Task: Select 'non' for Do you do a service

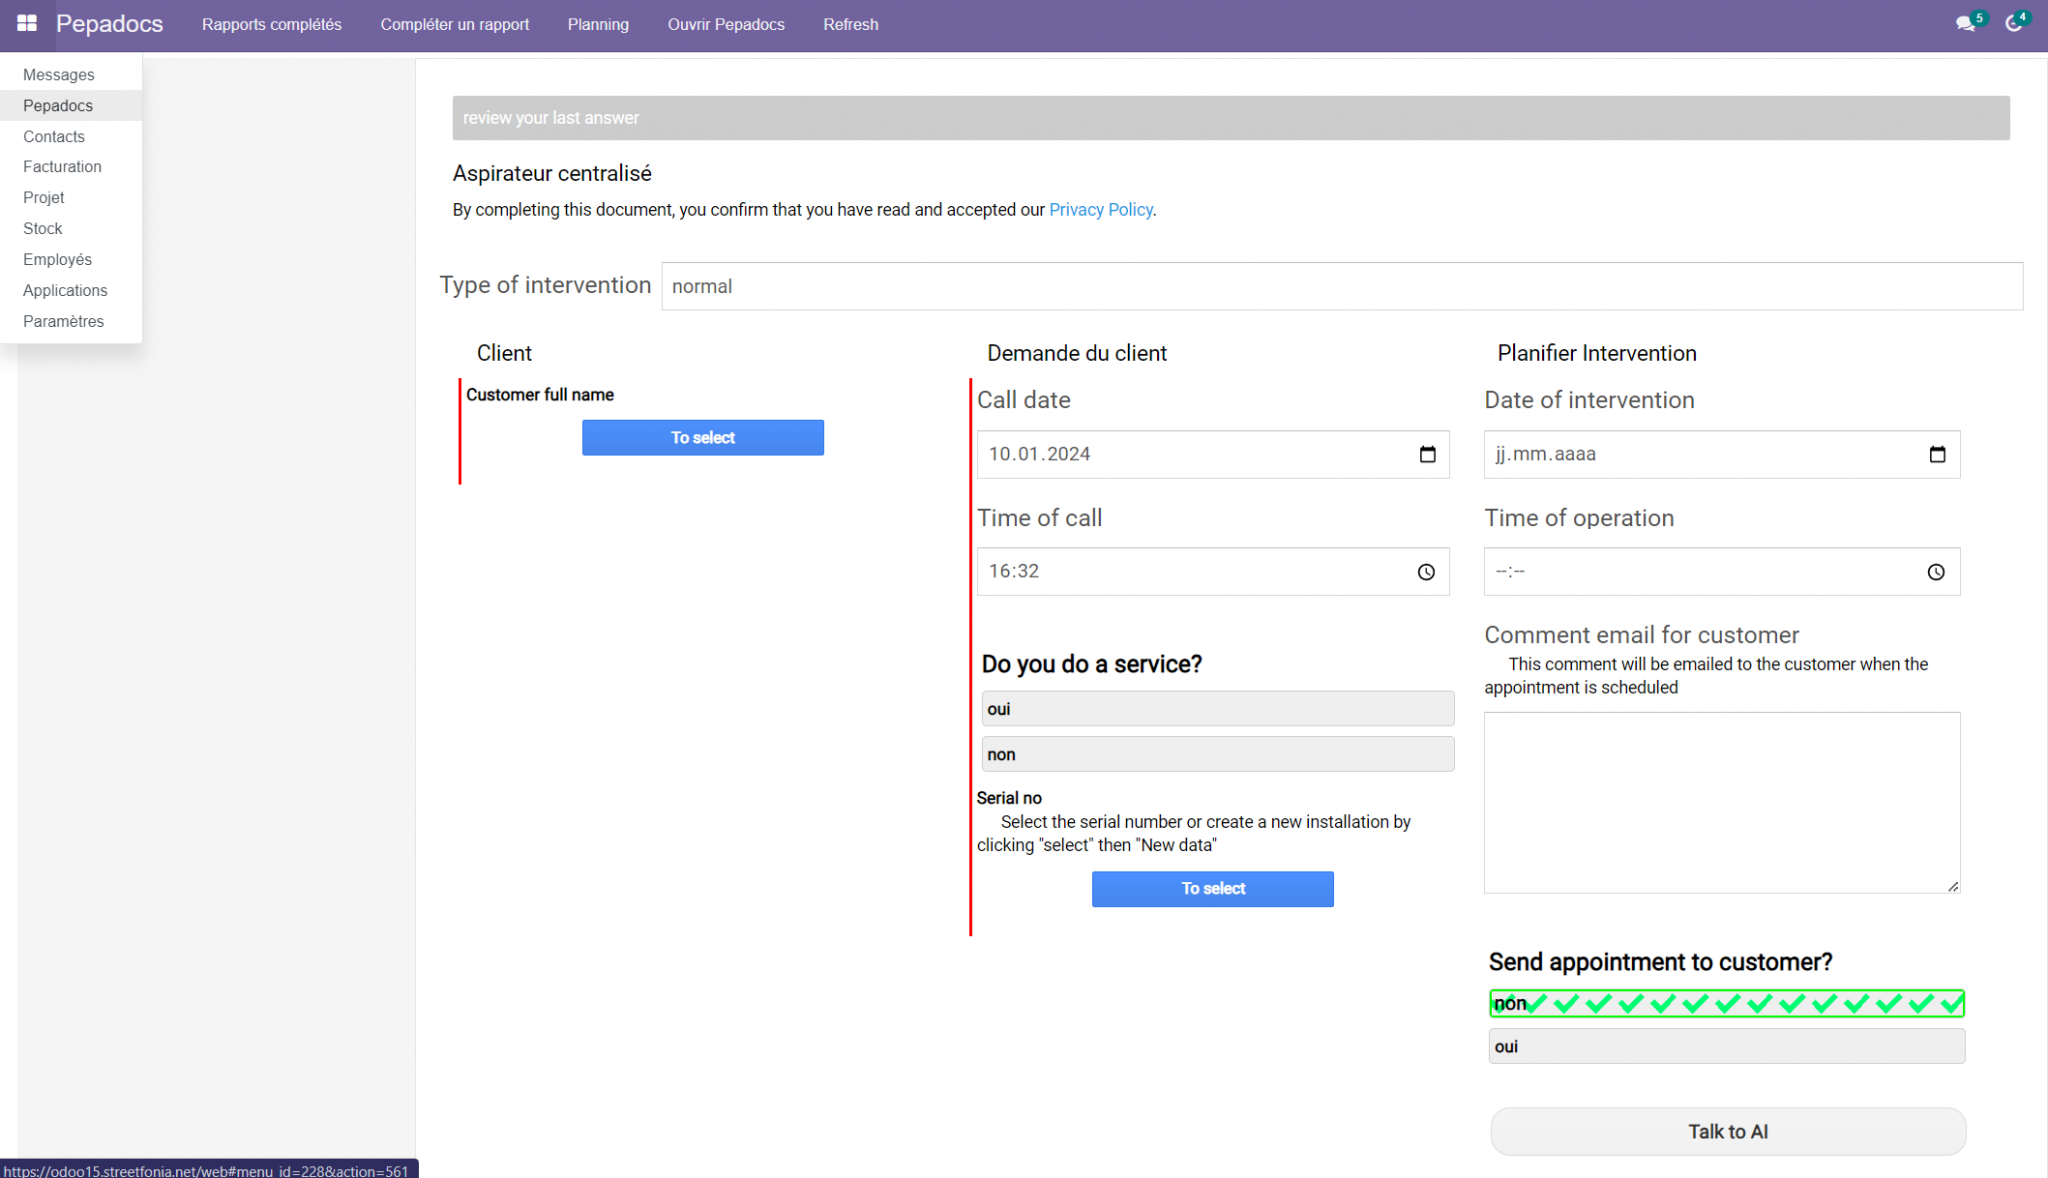Action: click(x=1217, y=754)
